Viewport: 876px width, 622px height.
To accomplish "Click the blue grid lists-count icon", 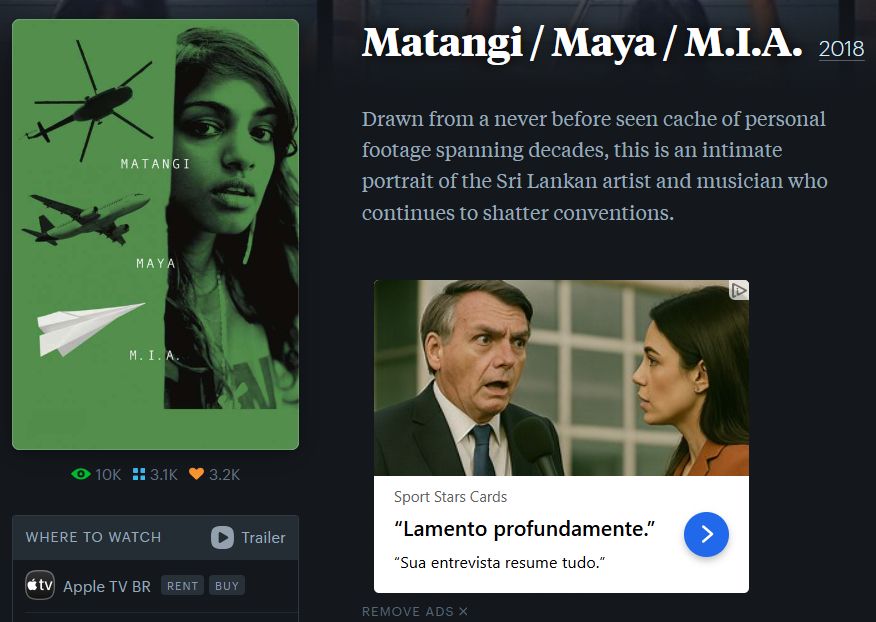I will coord(139,474).
